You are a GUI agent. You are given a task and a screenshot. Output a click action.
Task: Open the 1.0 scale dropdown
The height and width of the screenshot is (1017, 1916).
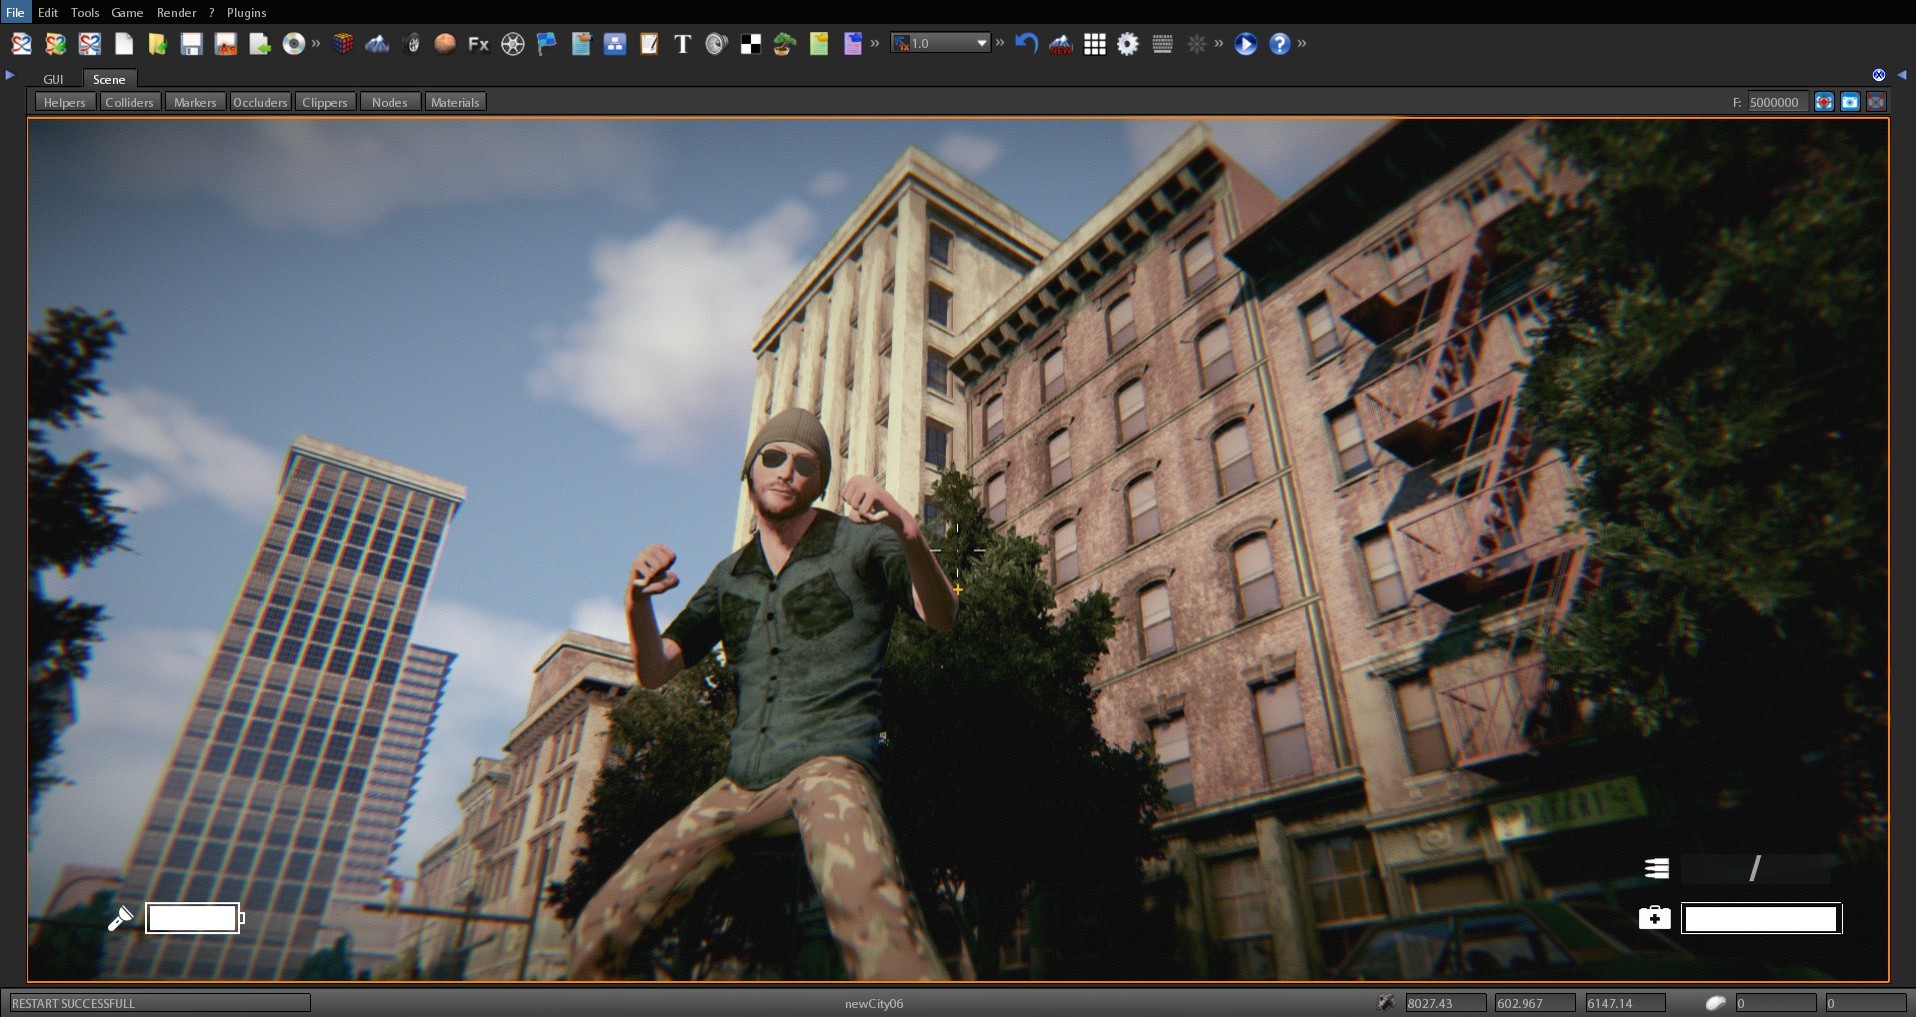pos(938,43)
